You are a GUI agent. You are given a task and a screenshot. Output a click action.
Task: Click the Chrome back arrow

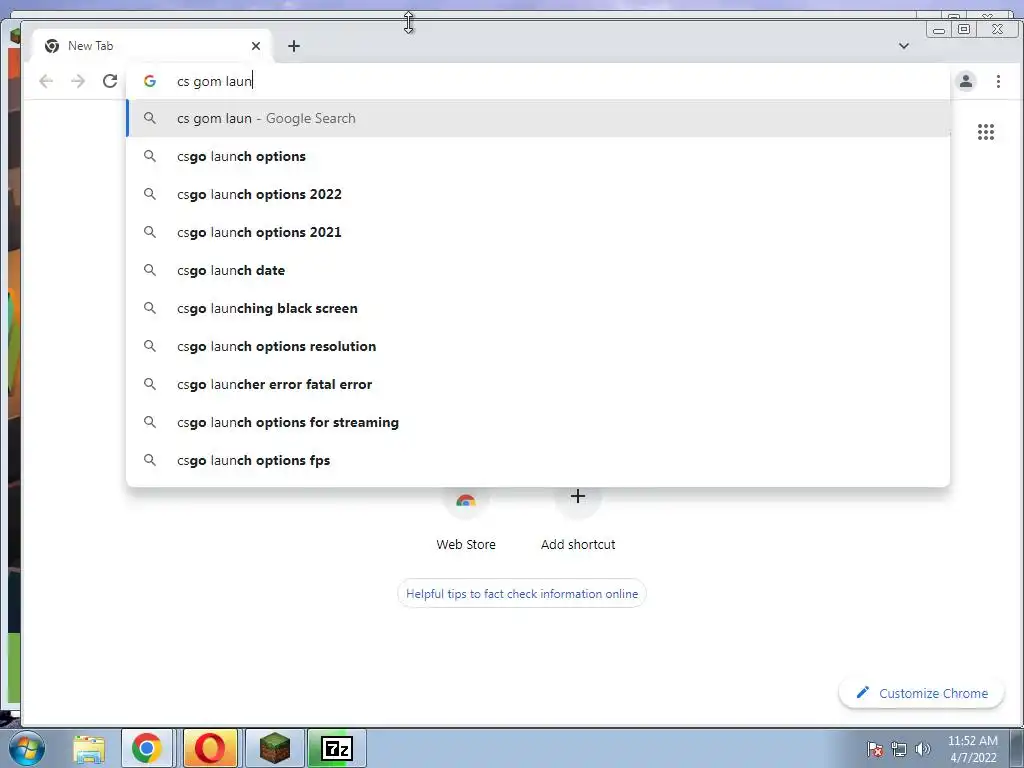tap(46, 81)
